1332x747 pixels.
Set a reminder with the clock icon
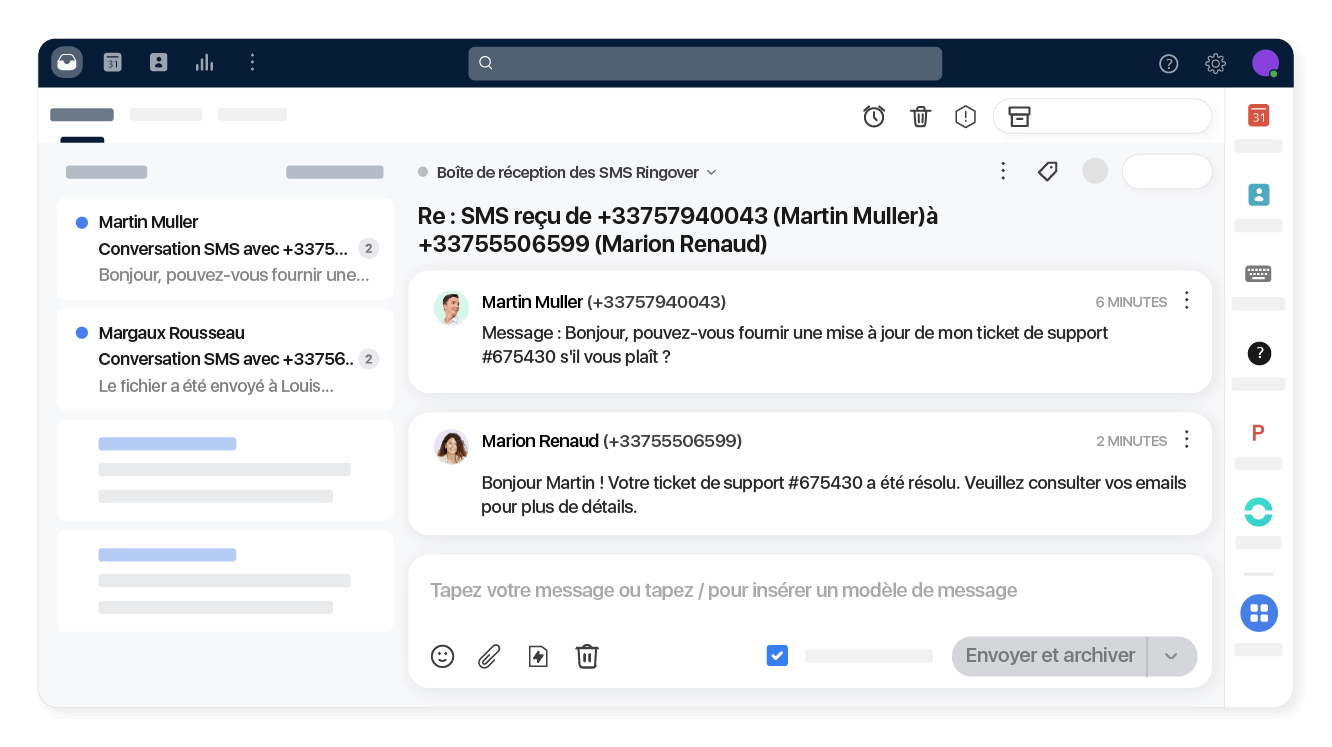tap(874, 116)
